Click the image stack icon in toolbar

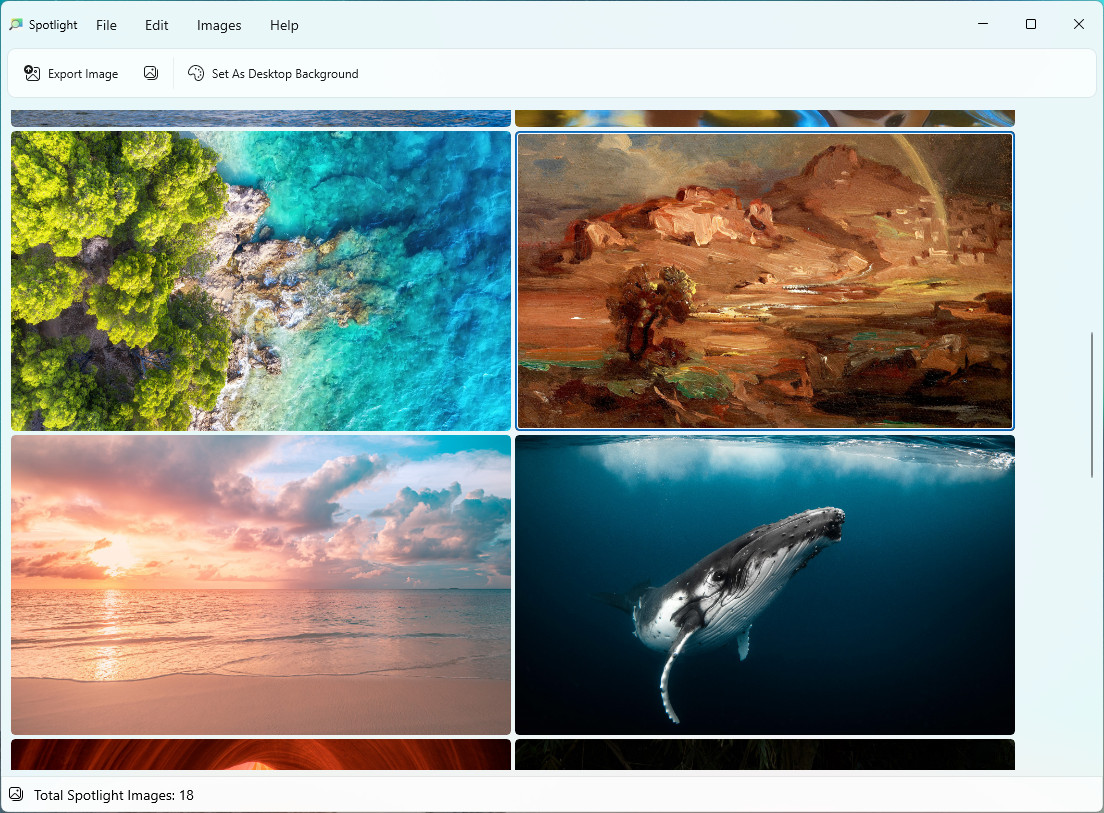151,73
